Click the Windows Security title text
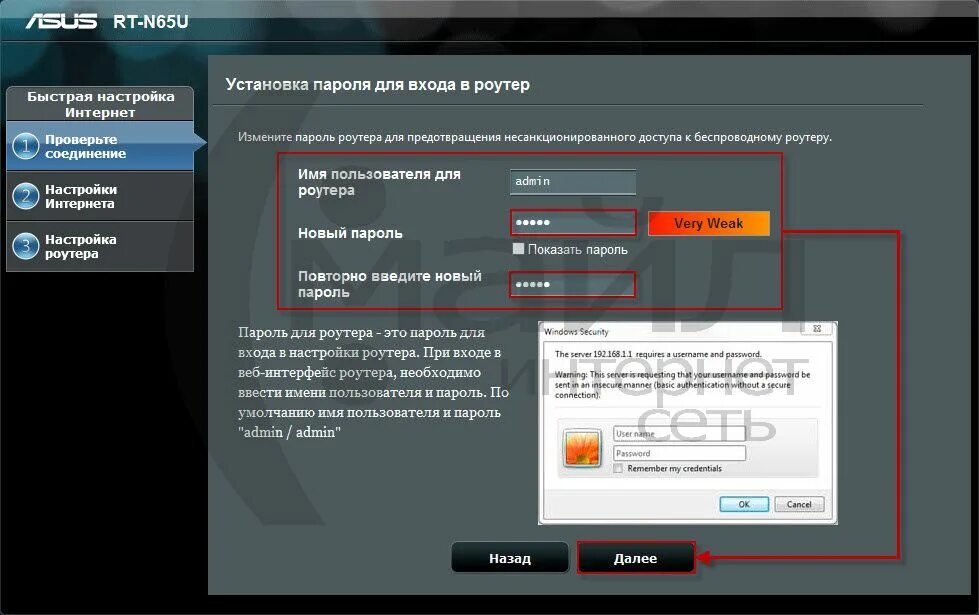The image size is (979, 615). 576,332
